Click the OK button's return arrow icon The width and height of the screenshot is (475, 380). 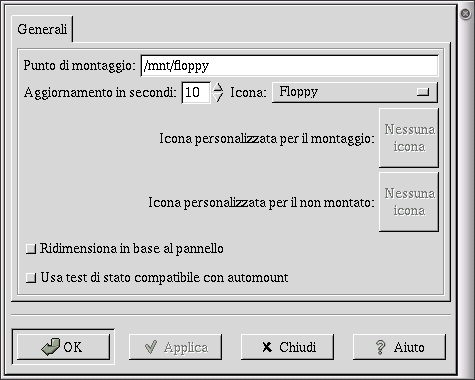tap(51, 347)
